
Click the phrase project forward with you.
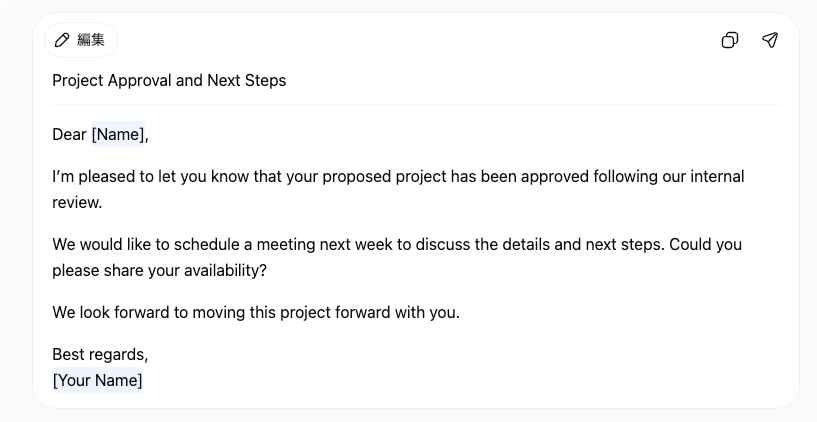tap(370, 313)
